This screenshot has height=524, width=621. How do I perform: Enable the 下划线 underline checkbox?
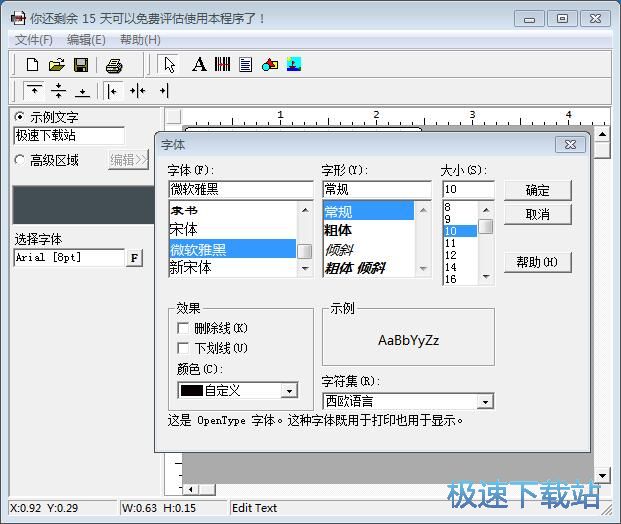(183, 348)
